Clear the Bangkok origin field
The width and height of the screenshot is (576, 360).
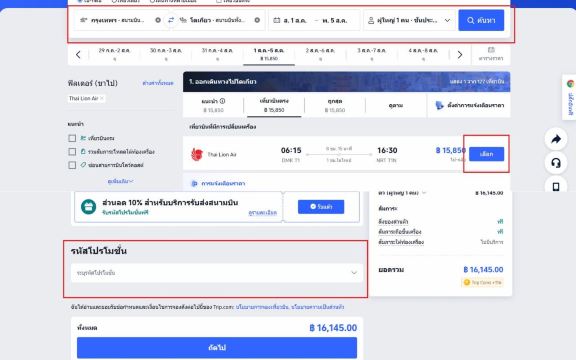click(x=158, y=20)
